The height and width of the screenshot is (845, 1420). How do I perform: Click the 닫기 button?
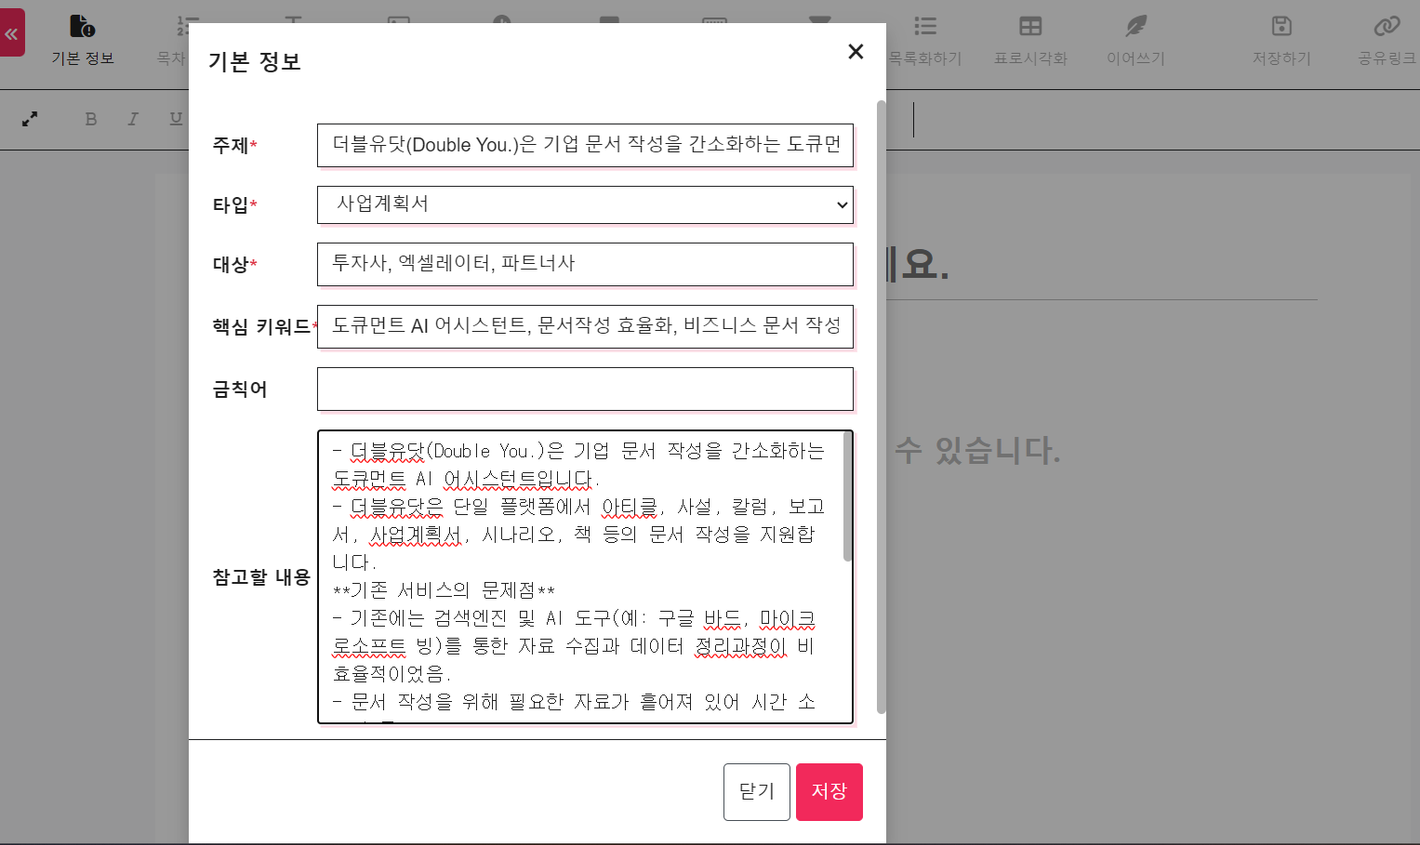757,792
